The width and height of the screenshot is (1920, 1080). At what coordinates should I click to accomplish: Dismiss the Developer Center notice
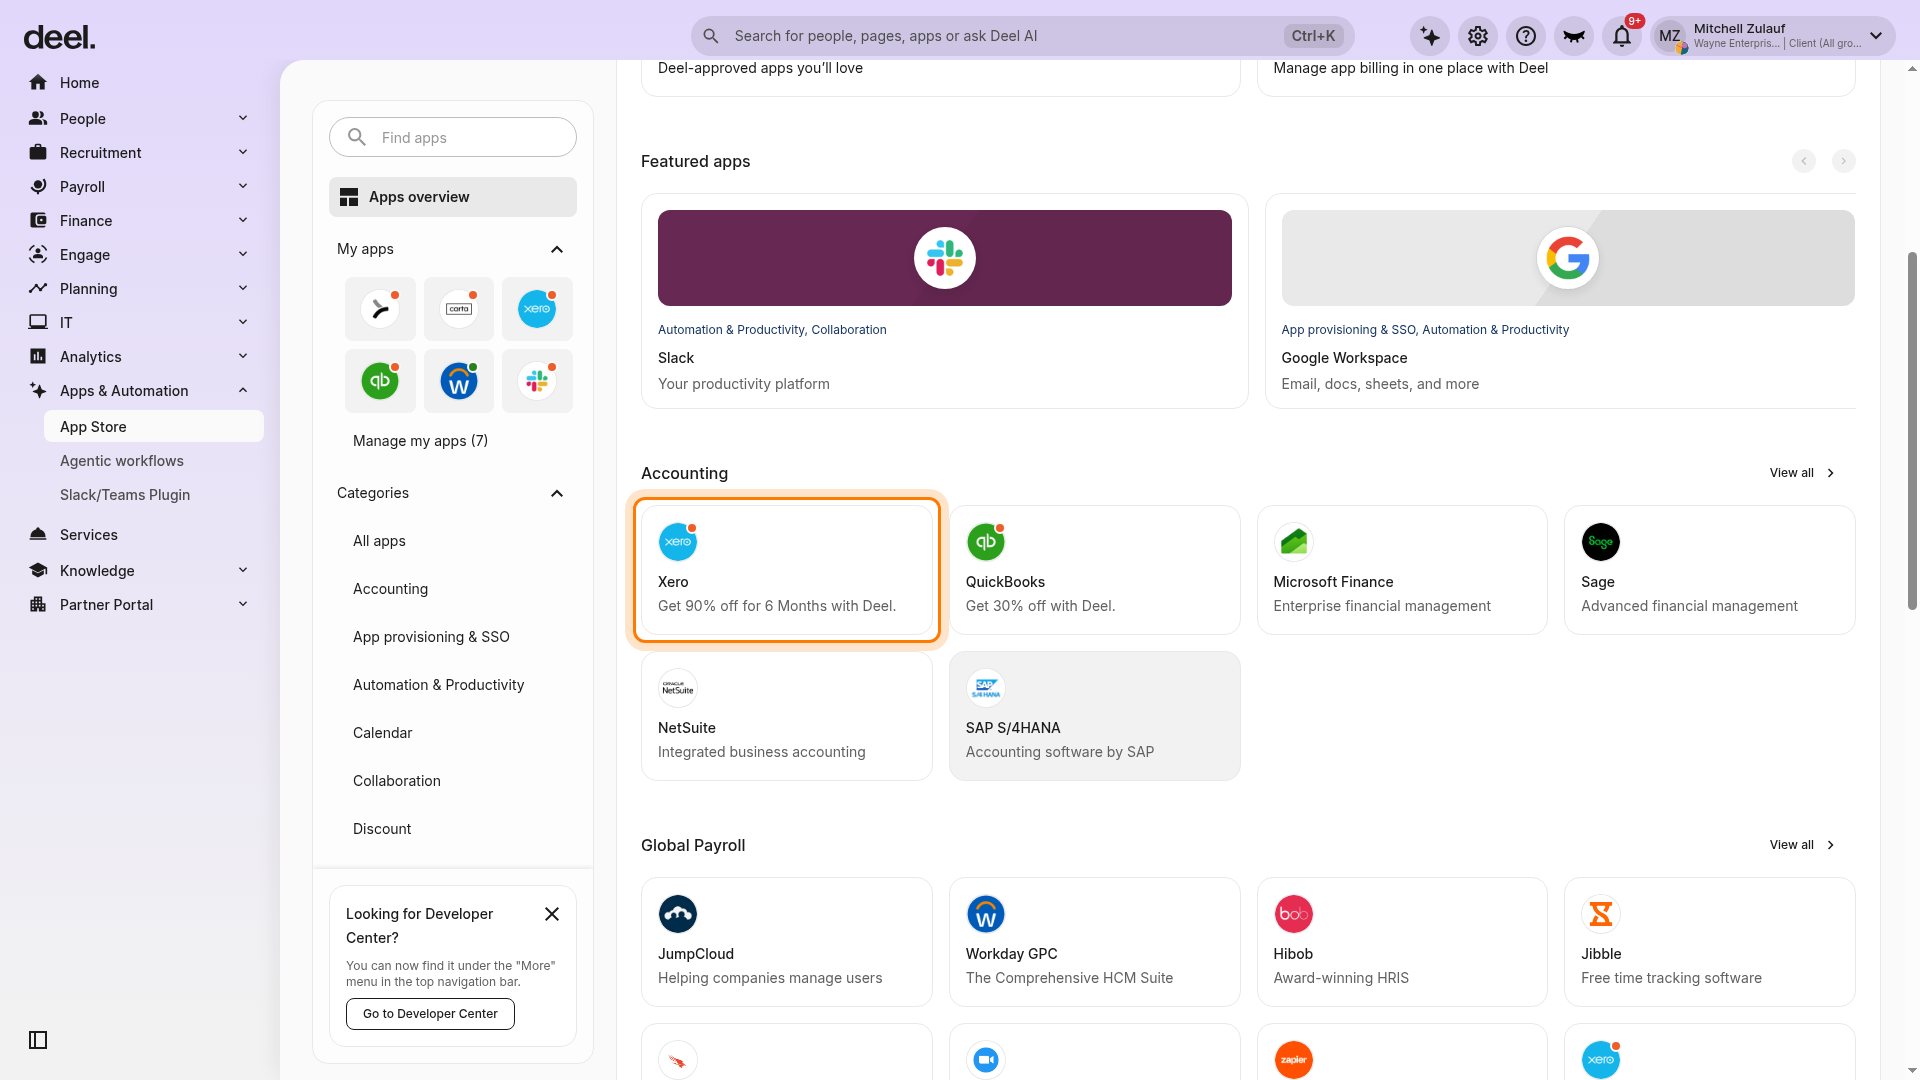coord(552,914)
